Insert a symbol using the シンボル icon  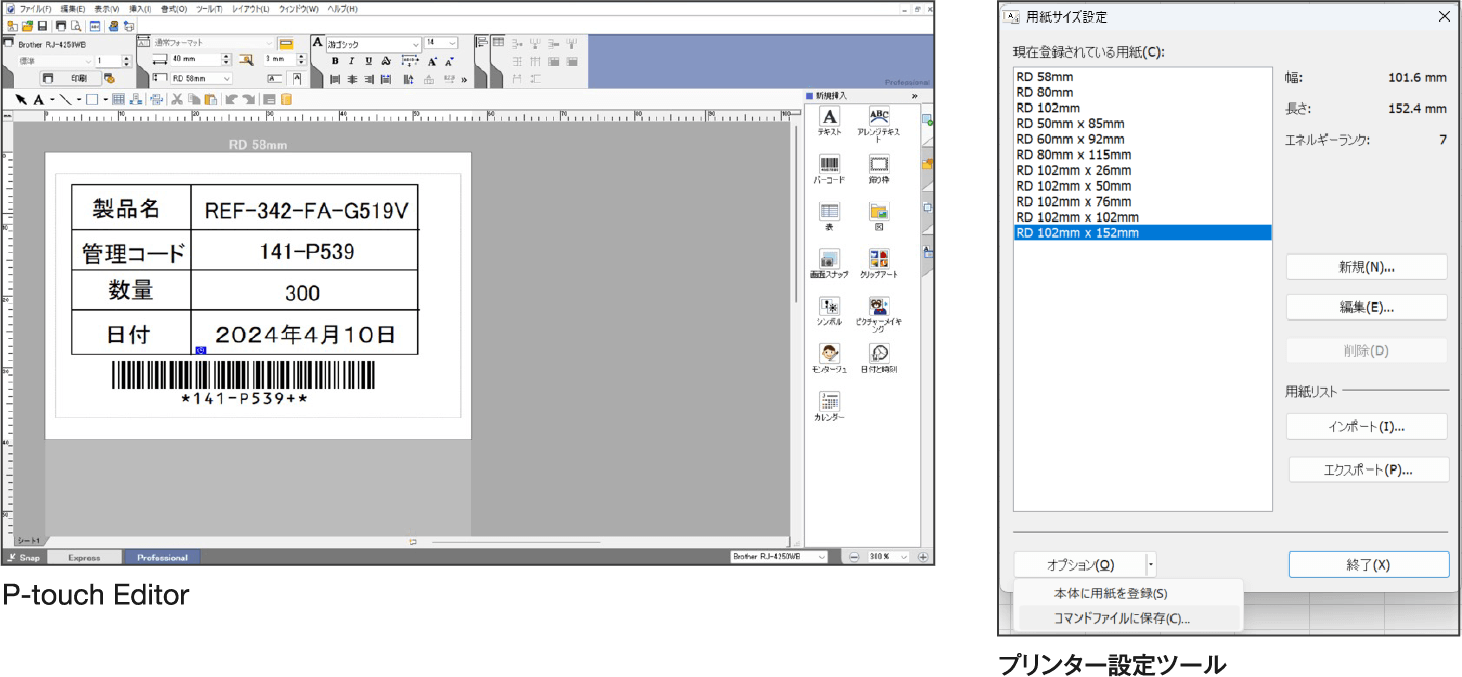829,308
